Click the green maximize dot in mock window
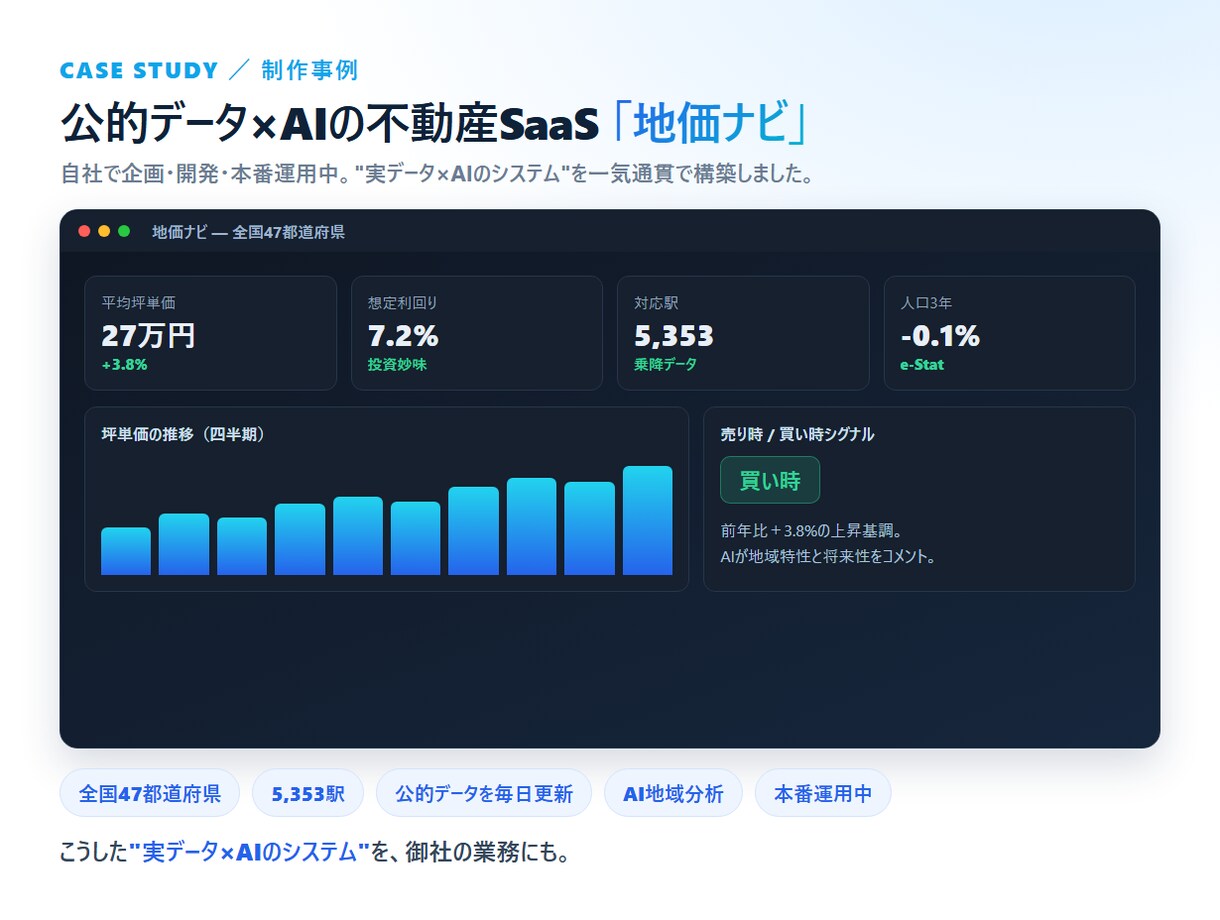Image resolution: width=1220 pixels, height=920 pixels. (x=124, y=231)
